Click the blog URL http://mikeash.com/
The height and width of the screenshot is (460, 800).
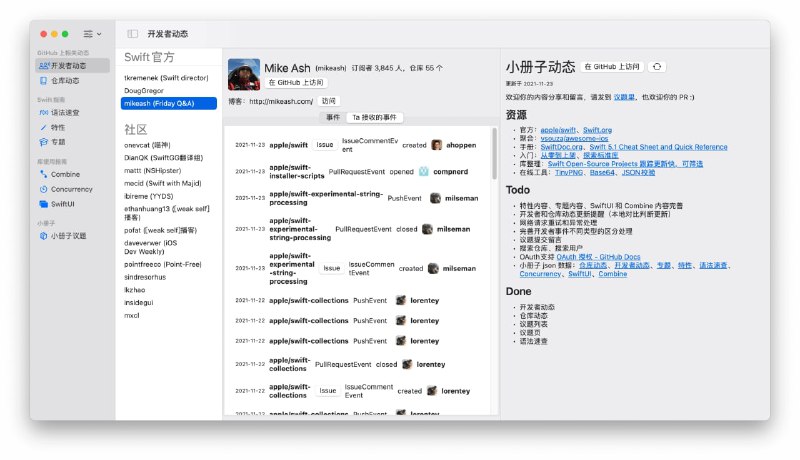click(x=281, y=101)
